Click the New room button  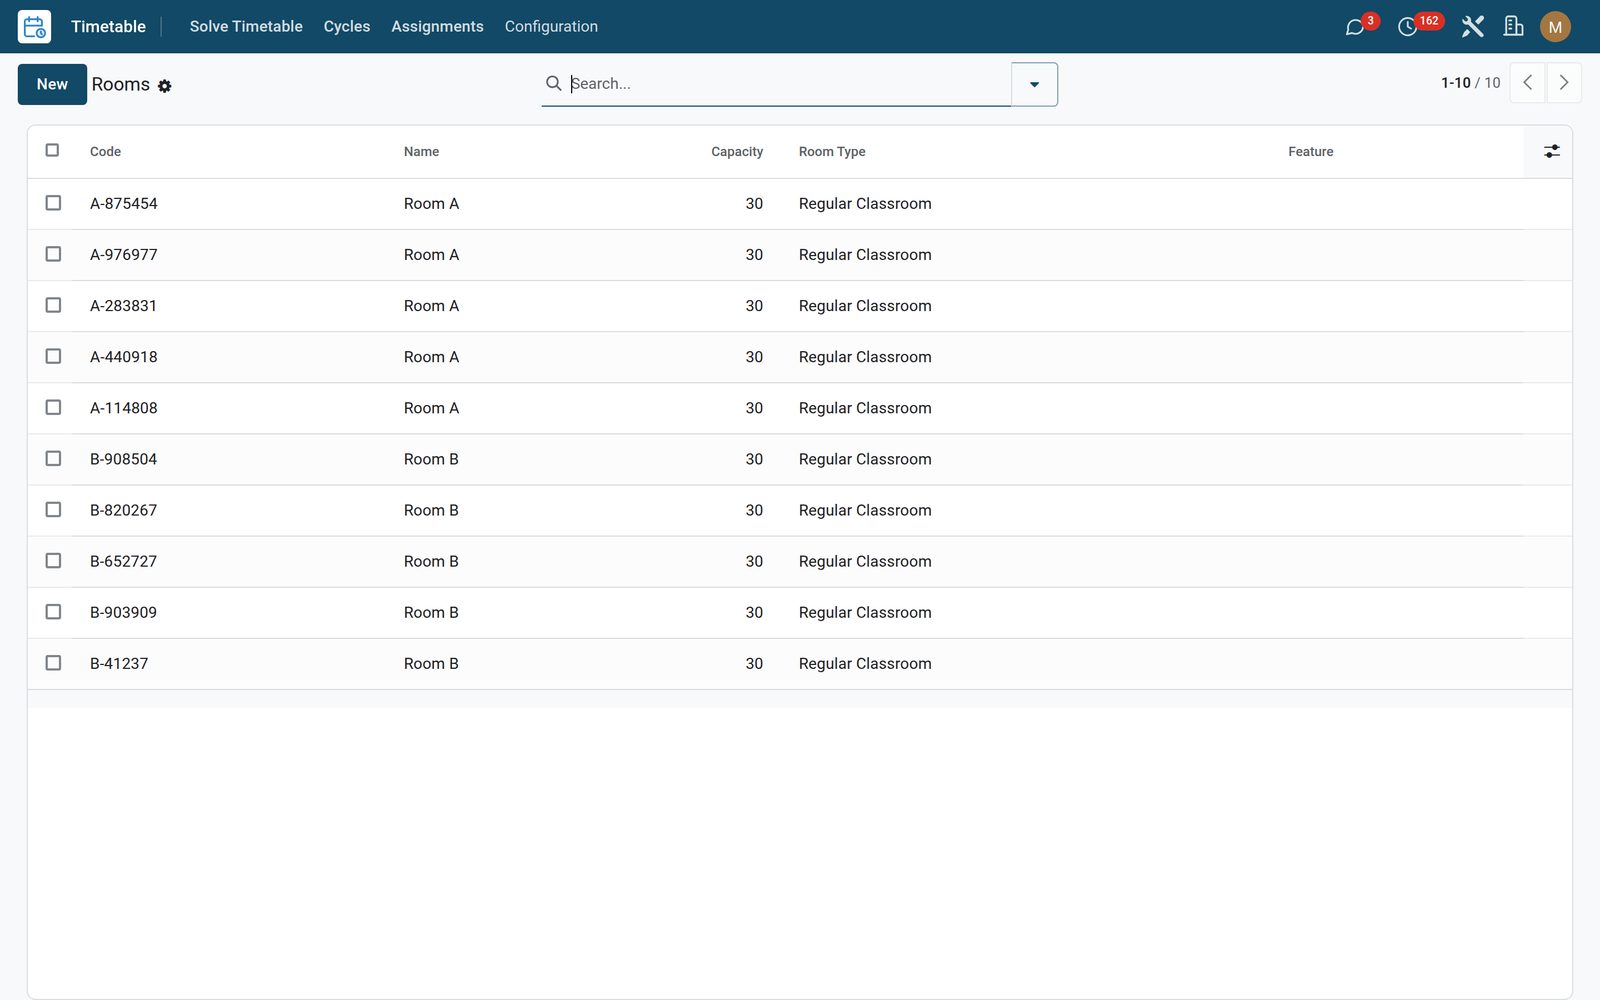pyautogui.click(x=52, y=84)
